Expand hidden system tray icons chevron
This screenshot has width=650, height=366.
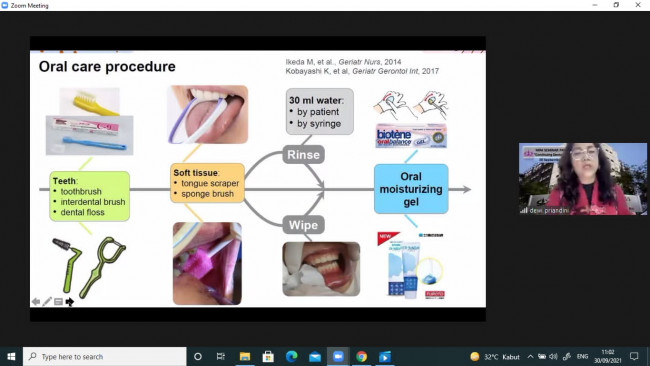[530, 356]
